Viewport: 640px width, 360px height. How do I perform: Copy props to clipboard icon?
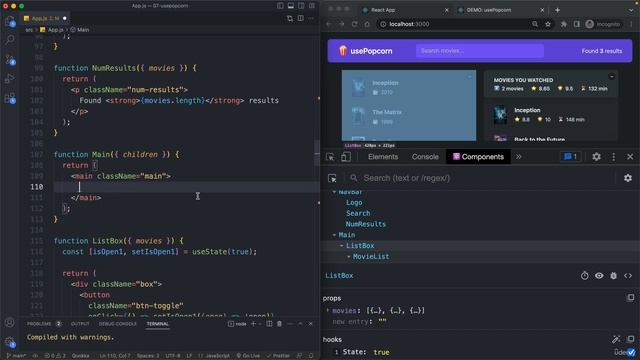631,298
